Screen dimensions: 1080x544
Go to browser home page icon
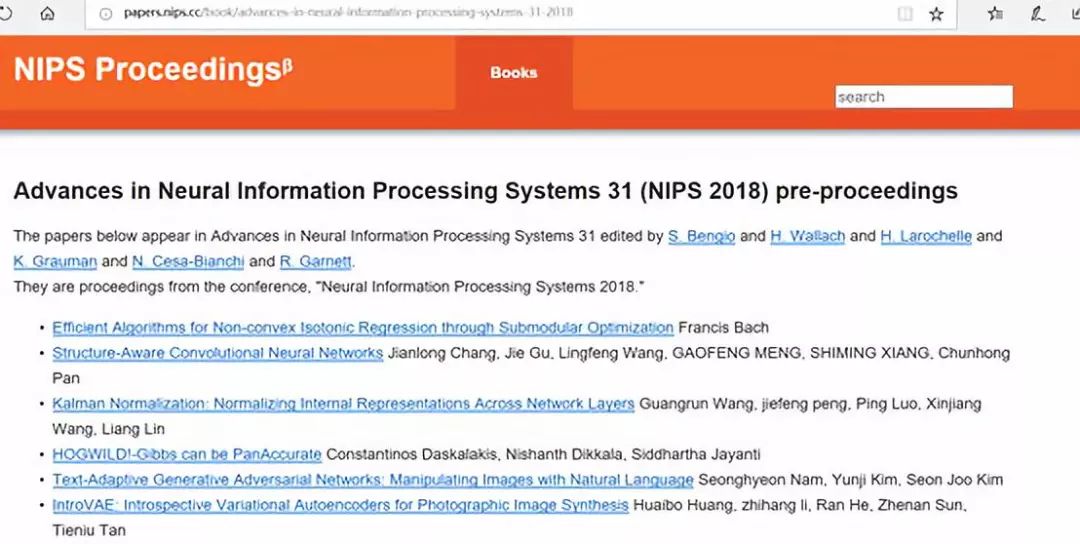(x=48, y=13)
